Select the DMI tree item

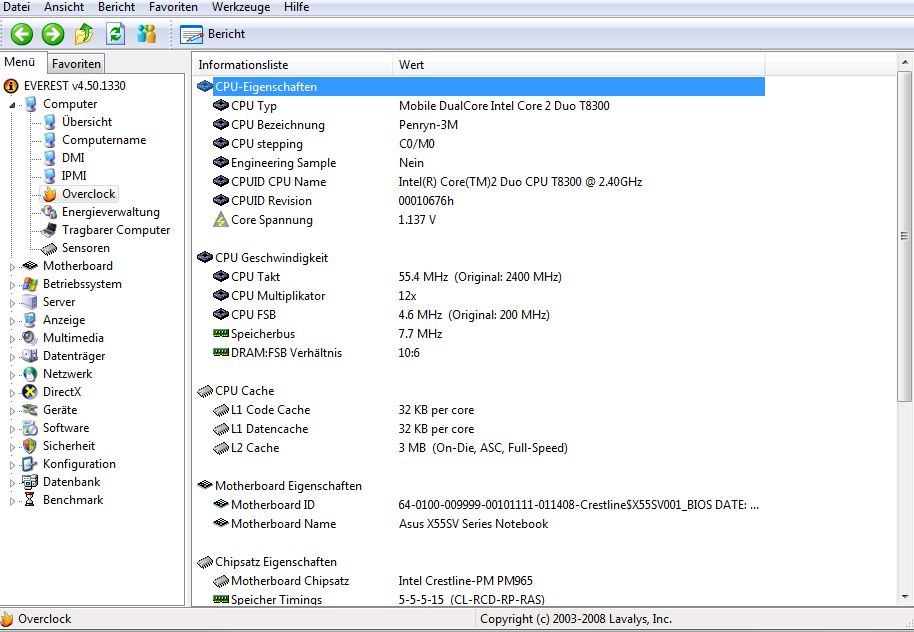pos(73,158)
